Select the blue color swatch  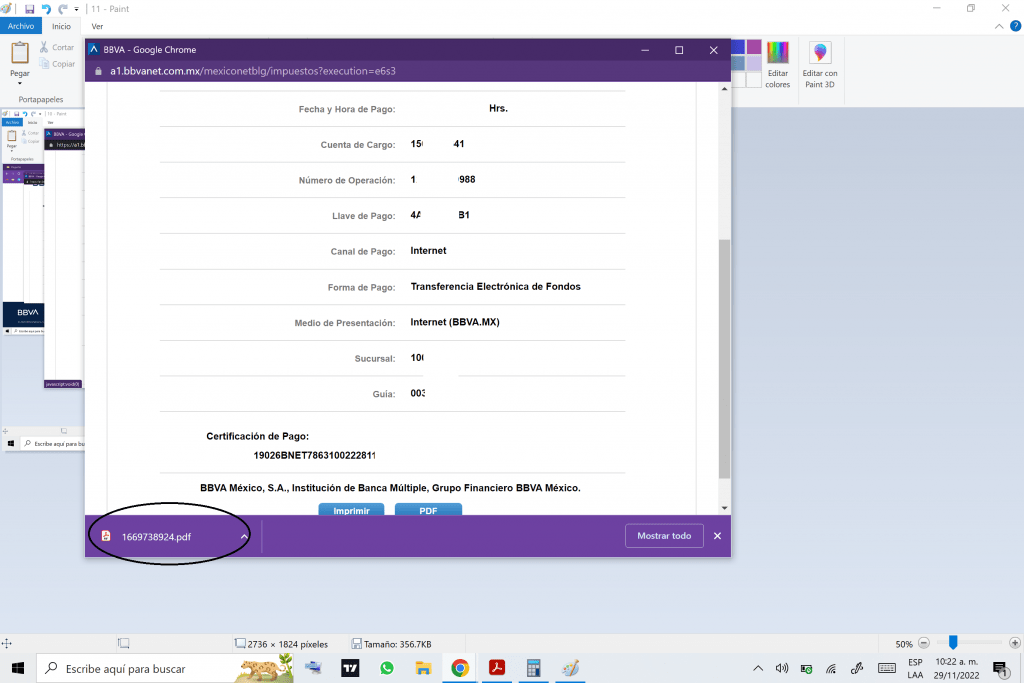[738, 47]
